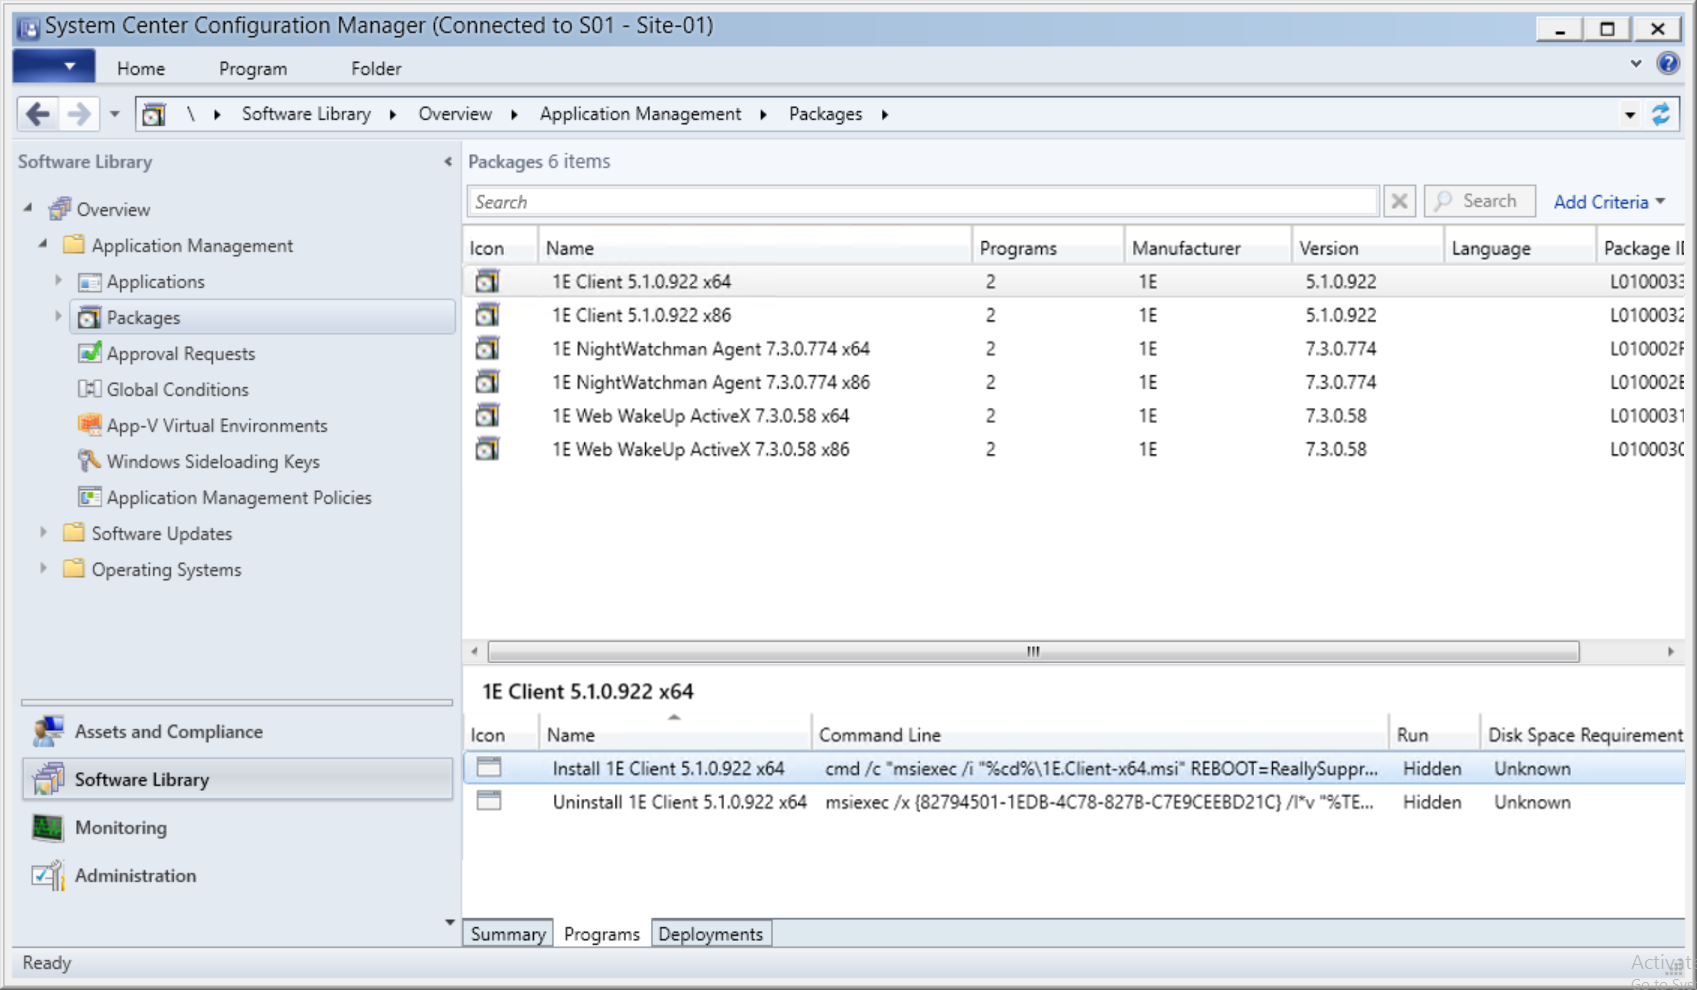Select the Approval Requests icon in tree

pos(90,353)
